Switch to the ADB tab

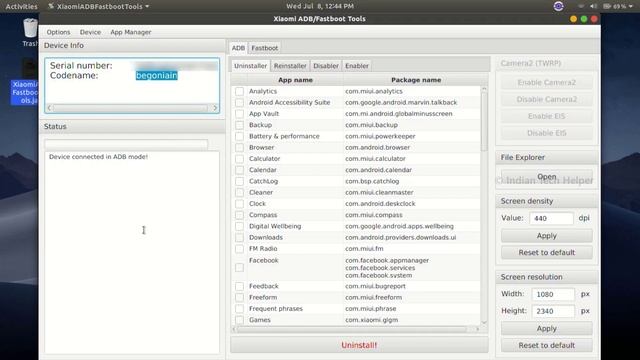[238, 48]
